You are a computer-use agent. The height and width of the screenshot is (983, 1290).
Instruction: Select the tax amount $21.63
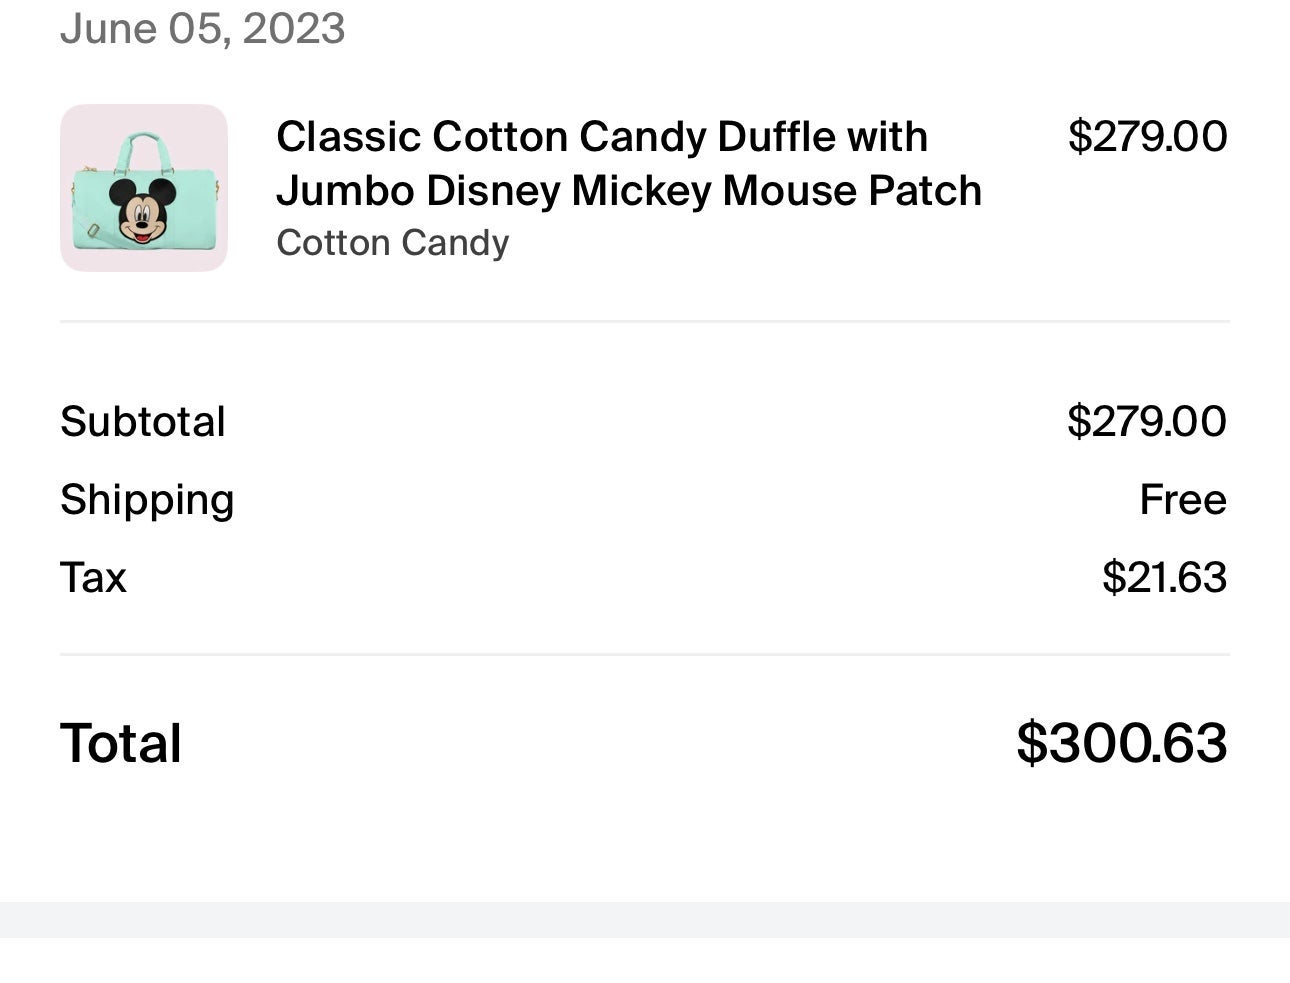point(1165,577)
